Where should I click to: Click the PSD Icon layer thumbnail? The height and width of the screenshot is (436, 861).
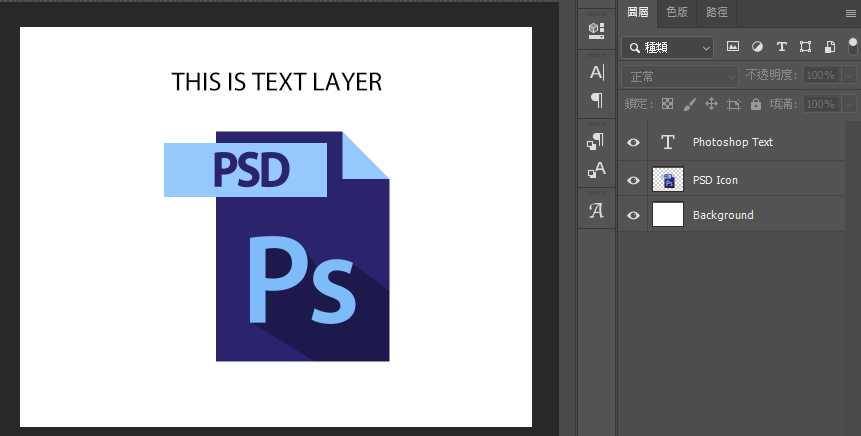[x=668, y=180]
